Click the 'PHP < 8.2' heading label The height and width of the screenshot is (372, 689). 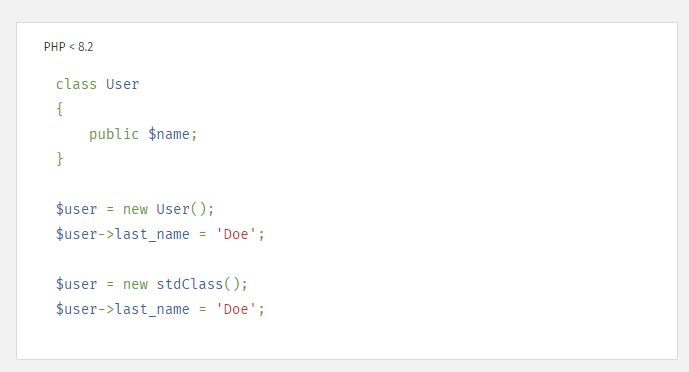(69, 47)
